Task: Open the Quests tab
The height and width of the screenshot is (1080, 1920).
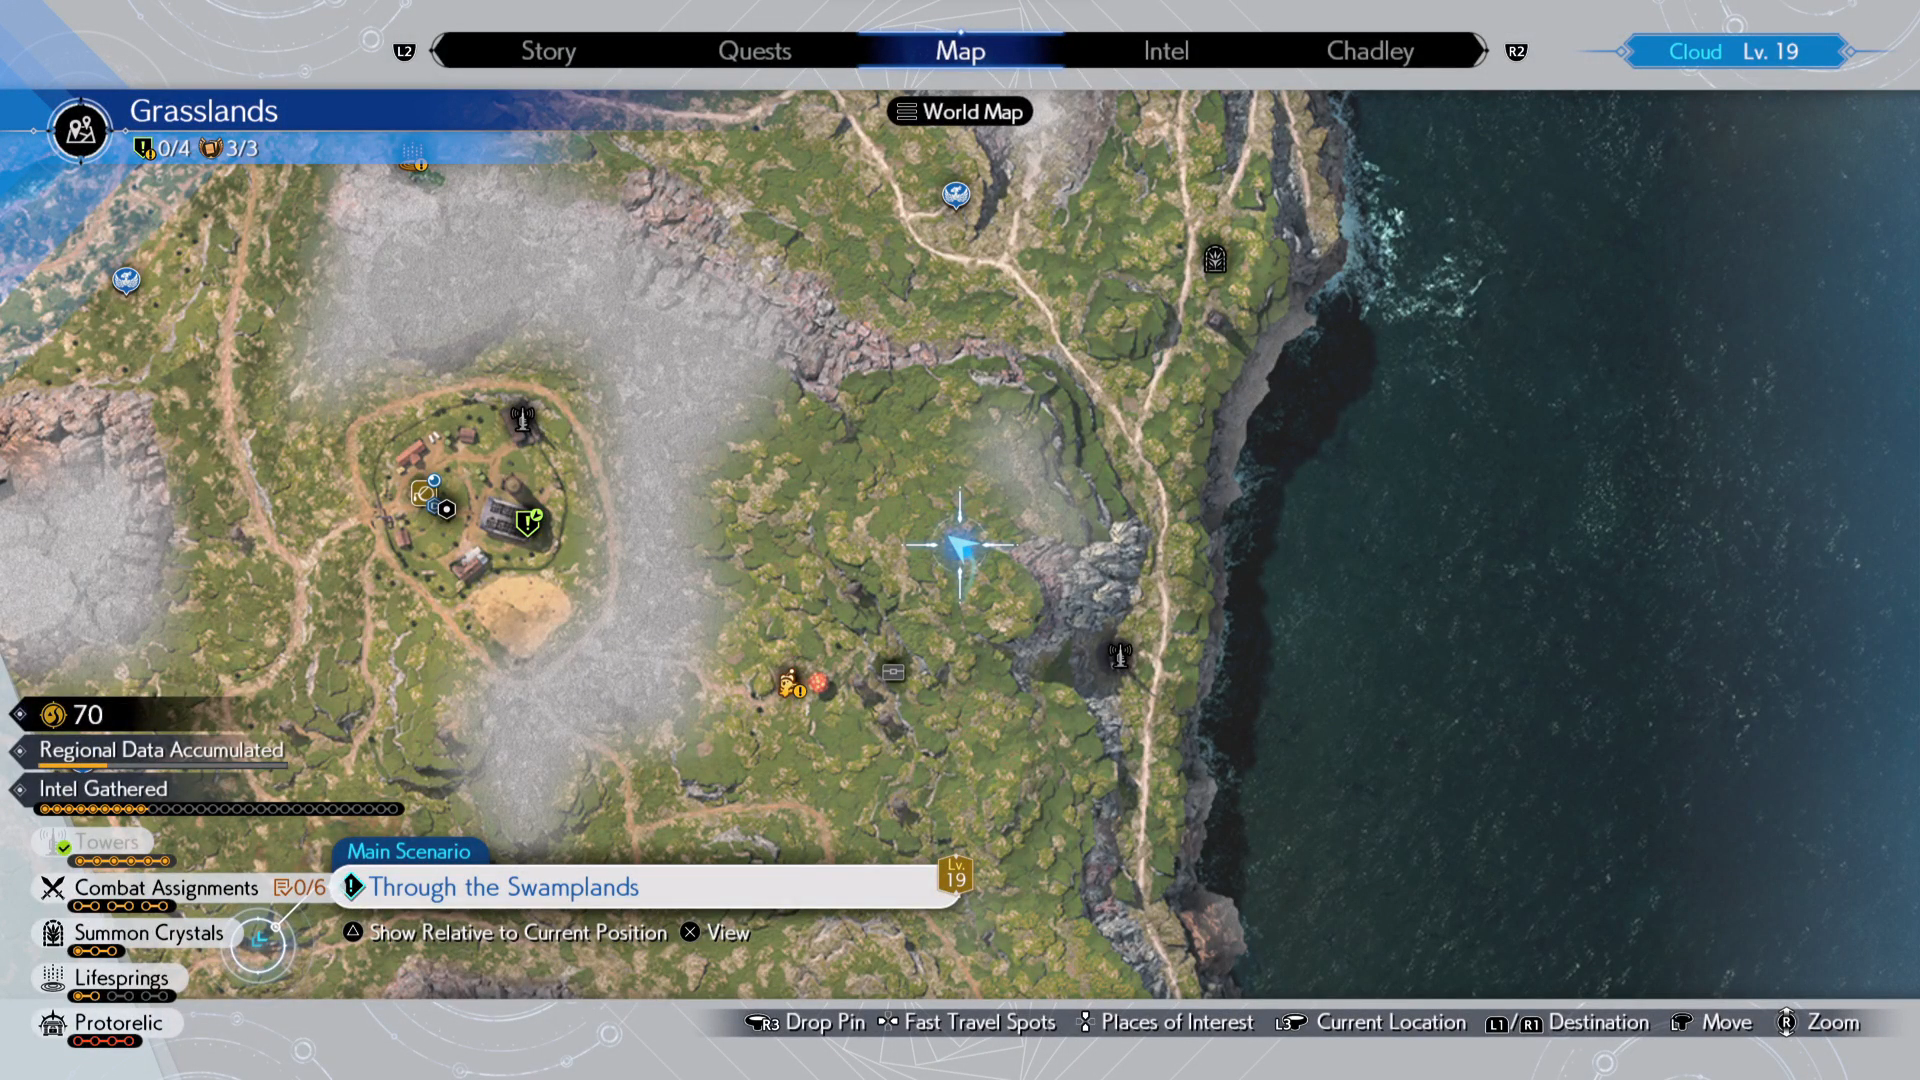Action: pyautogui.click(x=754, y=51)
